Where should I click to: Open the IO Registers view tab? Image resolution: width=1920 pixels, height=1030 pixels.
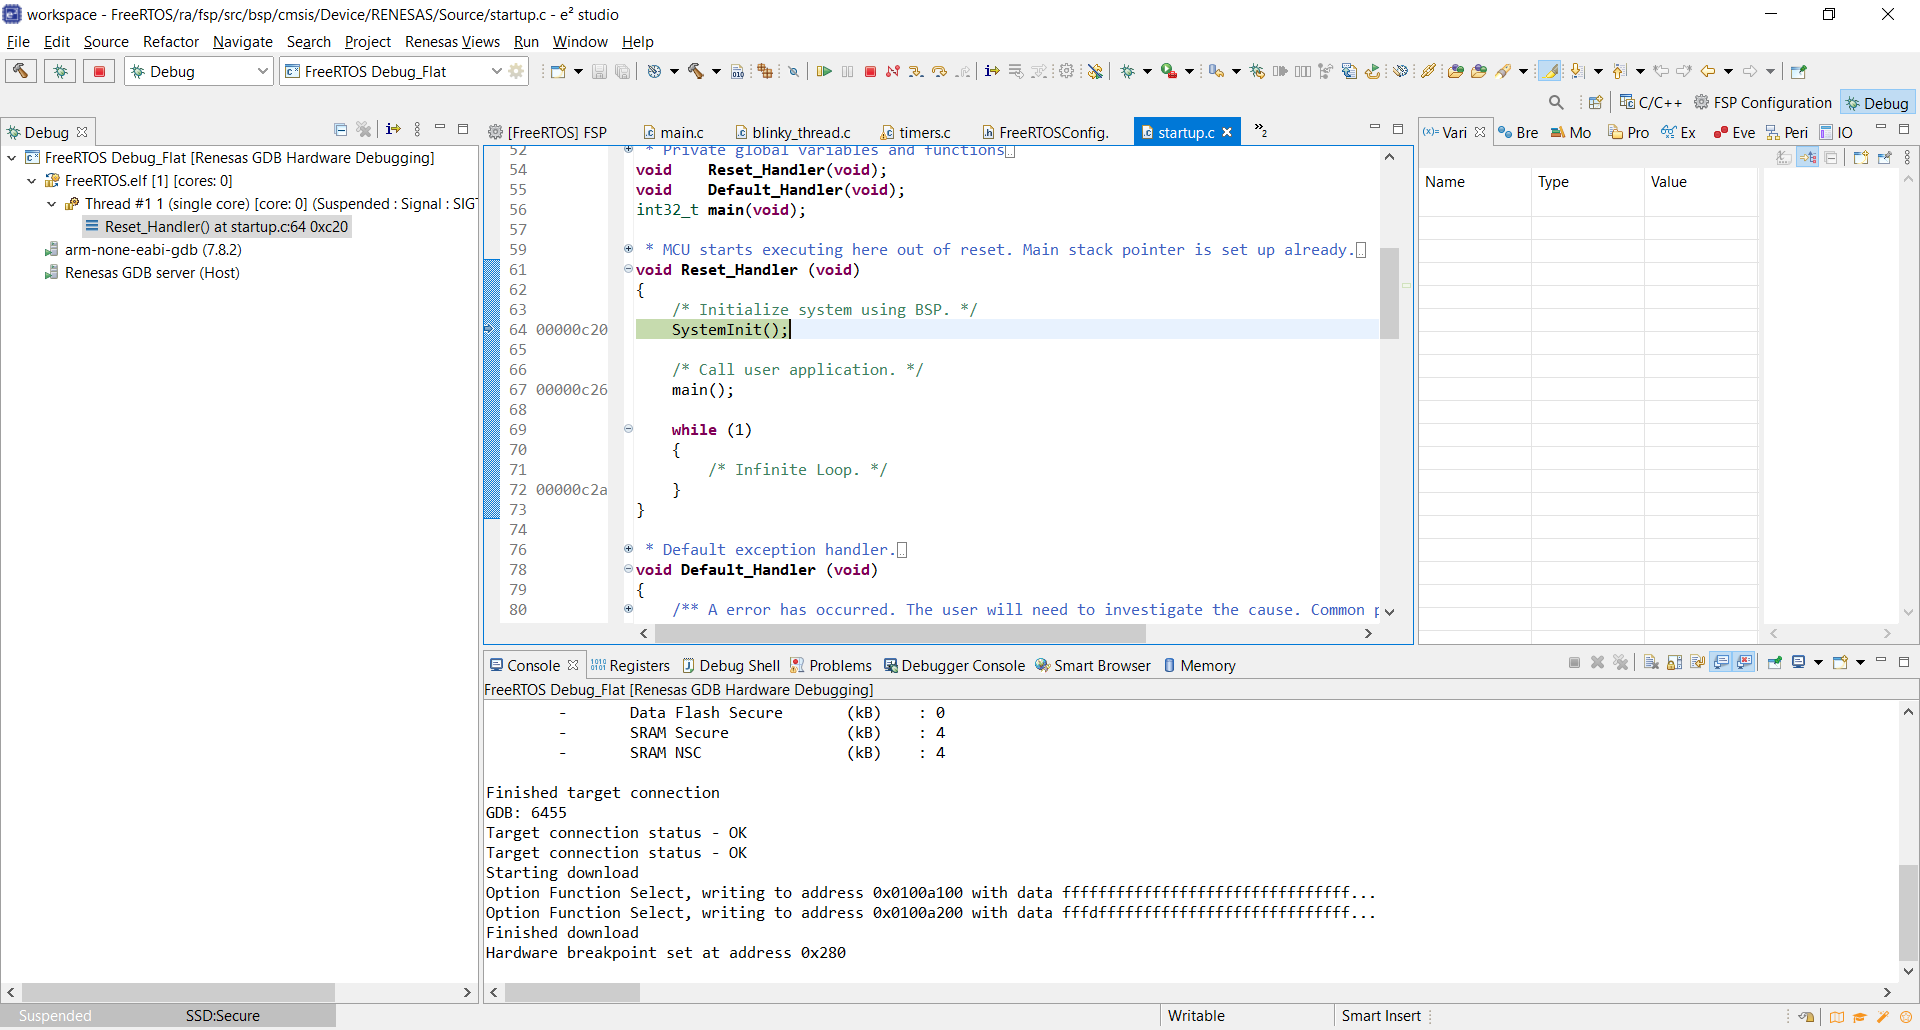1836,132
